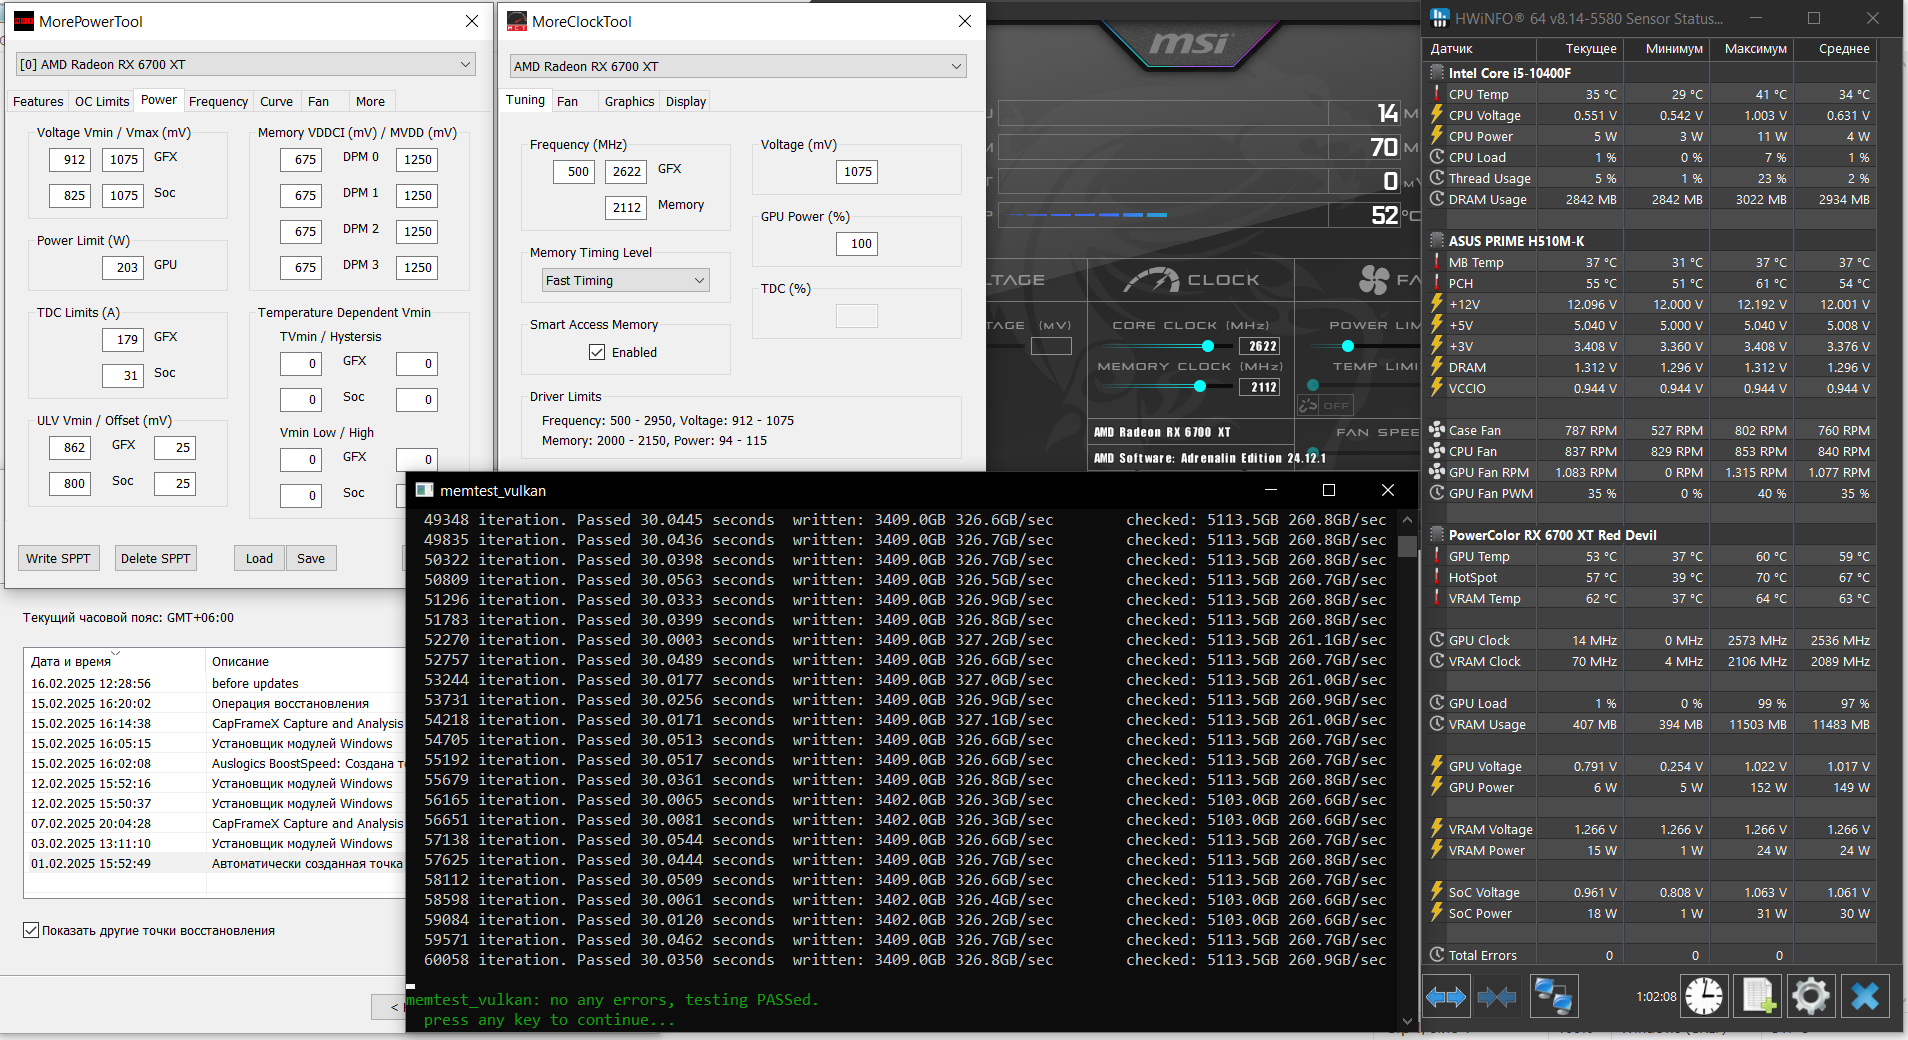Click the memtest_vulkan window title icon
Image resolution: width=1908 pixels, height=1040 pixels.
point(425,490)
